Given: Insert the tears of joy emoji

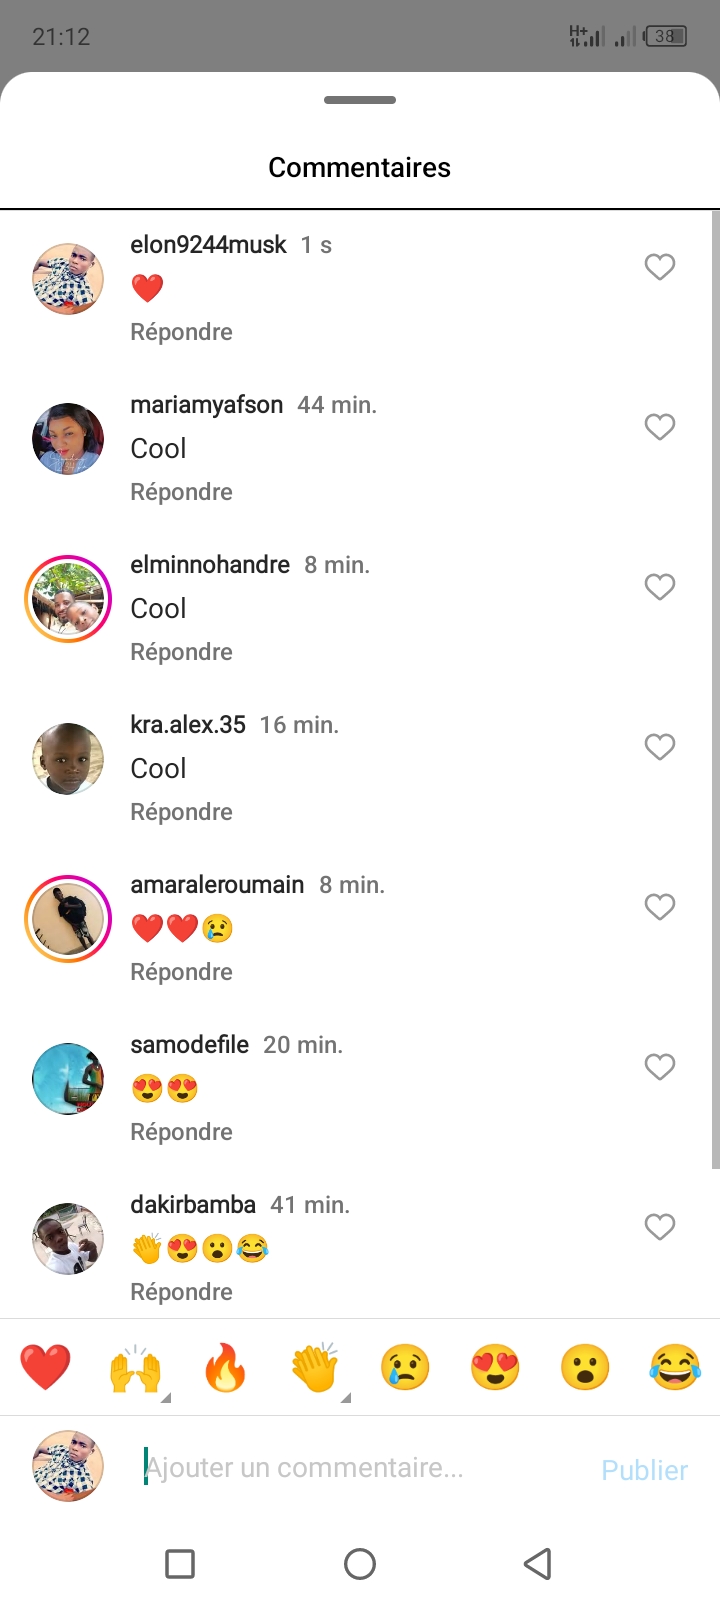Looking at the screenshot, I should pyautogui.click(x=675, y=1368).
